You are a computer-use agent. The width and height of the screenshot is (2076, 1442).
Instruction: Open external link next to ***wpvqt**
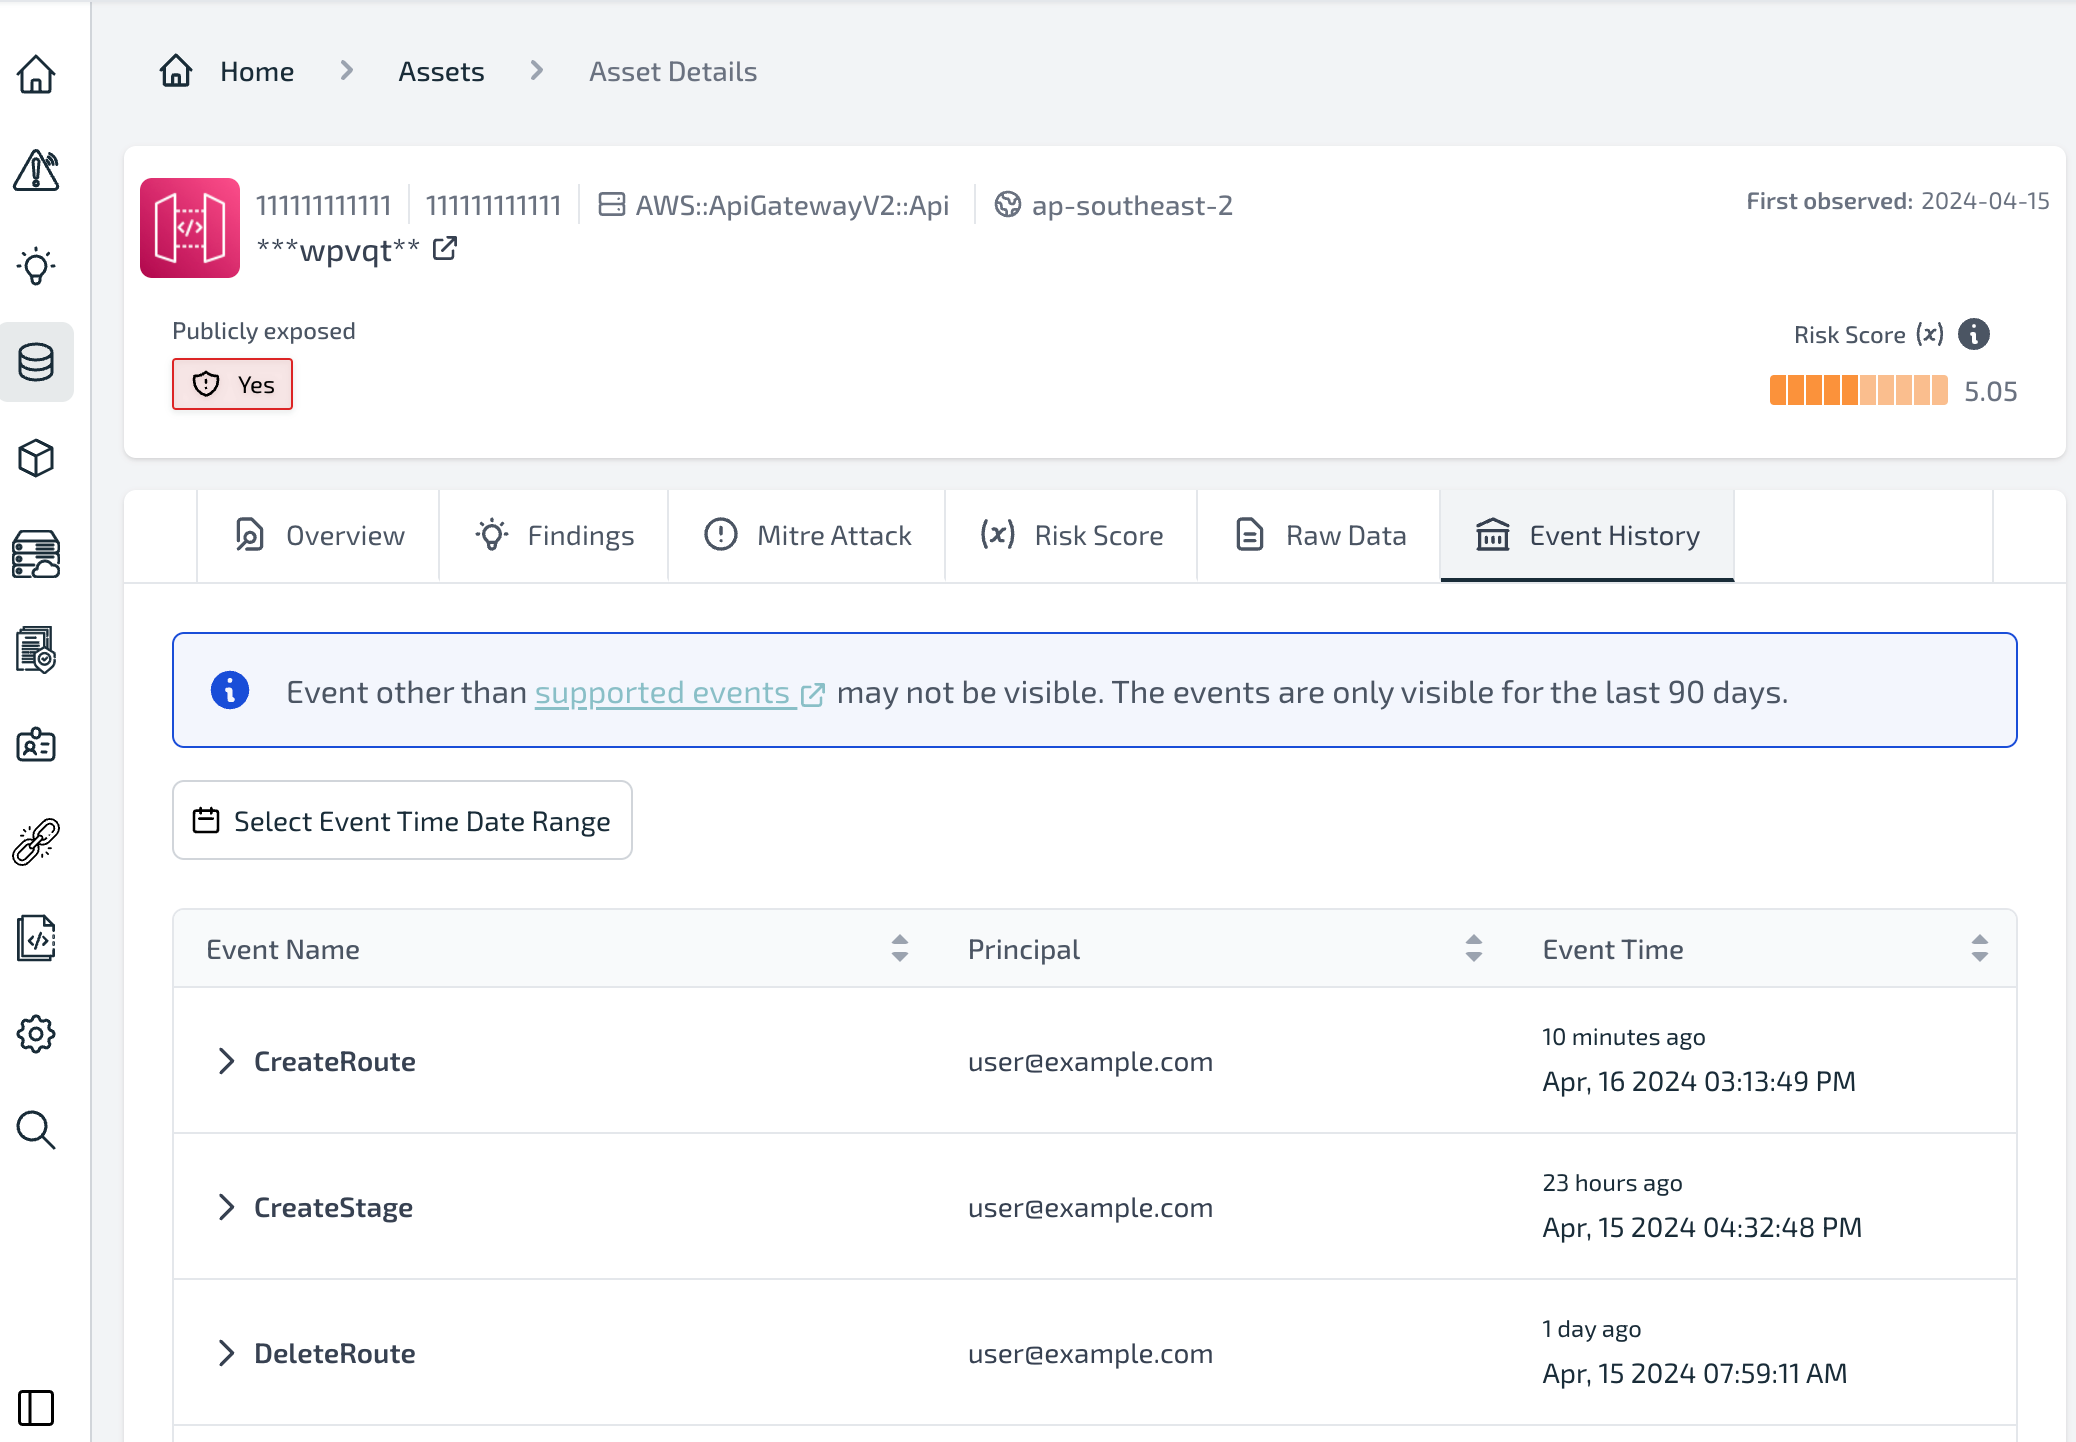[445, 248]
